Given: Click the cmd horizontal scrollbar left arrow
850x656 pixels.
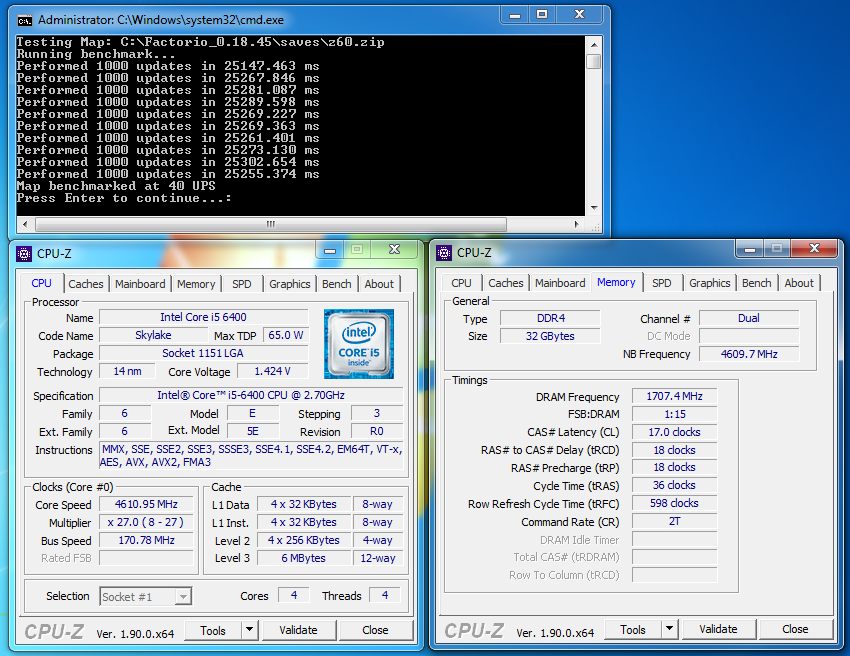Looking at the screenshot, I should pos(24,224).
